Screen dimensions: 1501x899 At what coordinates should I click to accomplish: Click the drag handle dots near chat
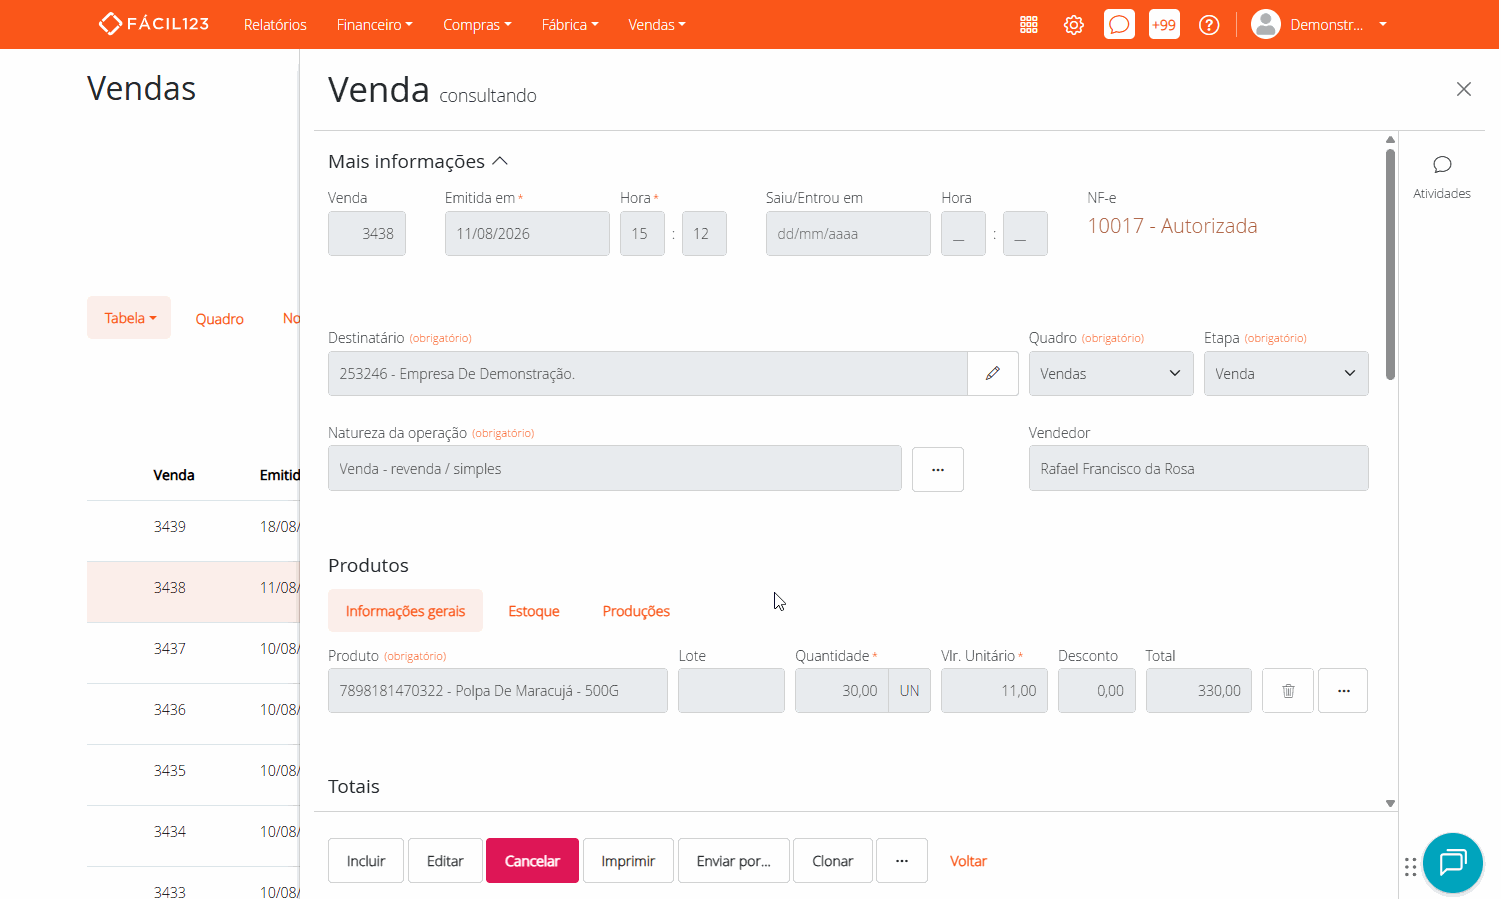pyautogui.click(x=1410, y=867)
